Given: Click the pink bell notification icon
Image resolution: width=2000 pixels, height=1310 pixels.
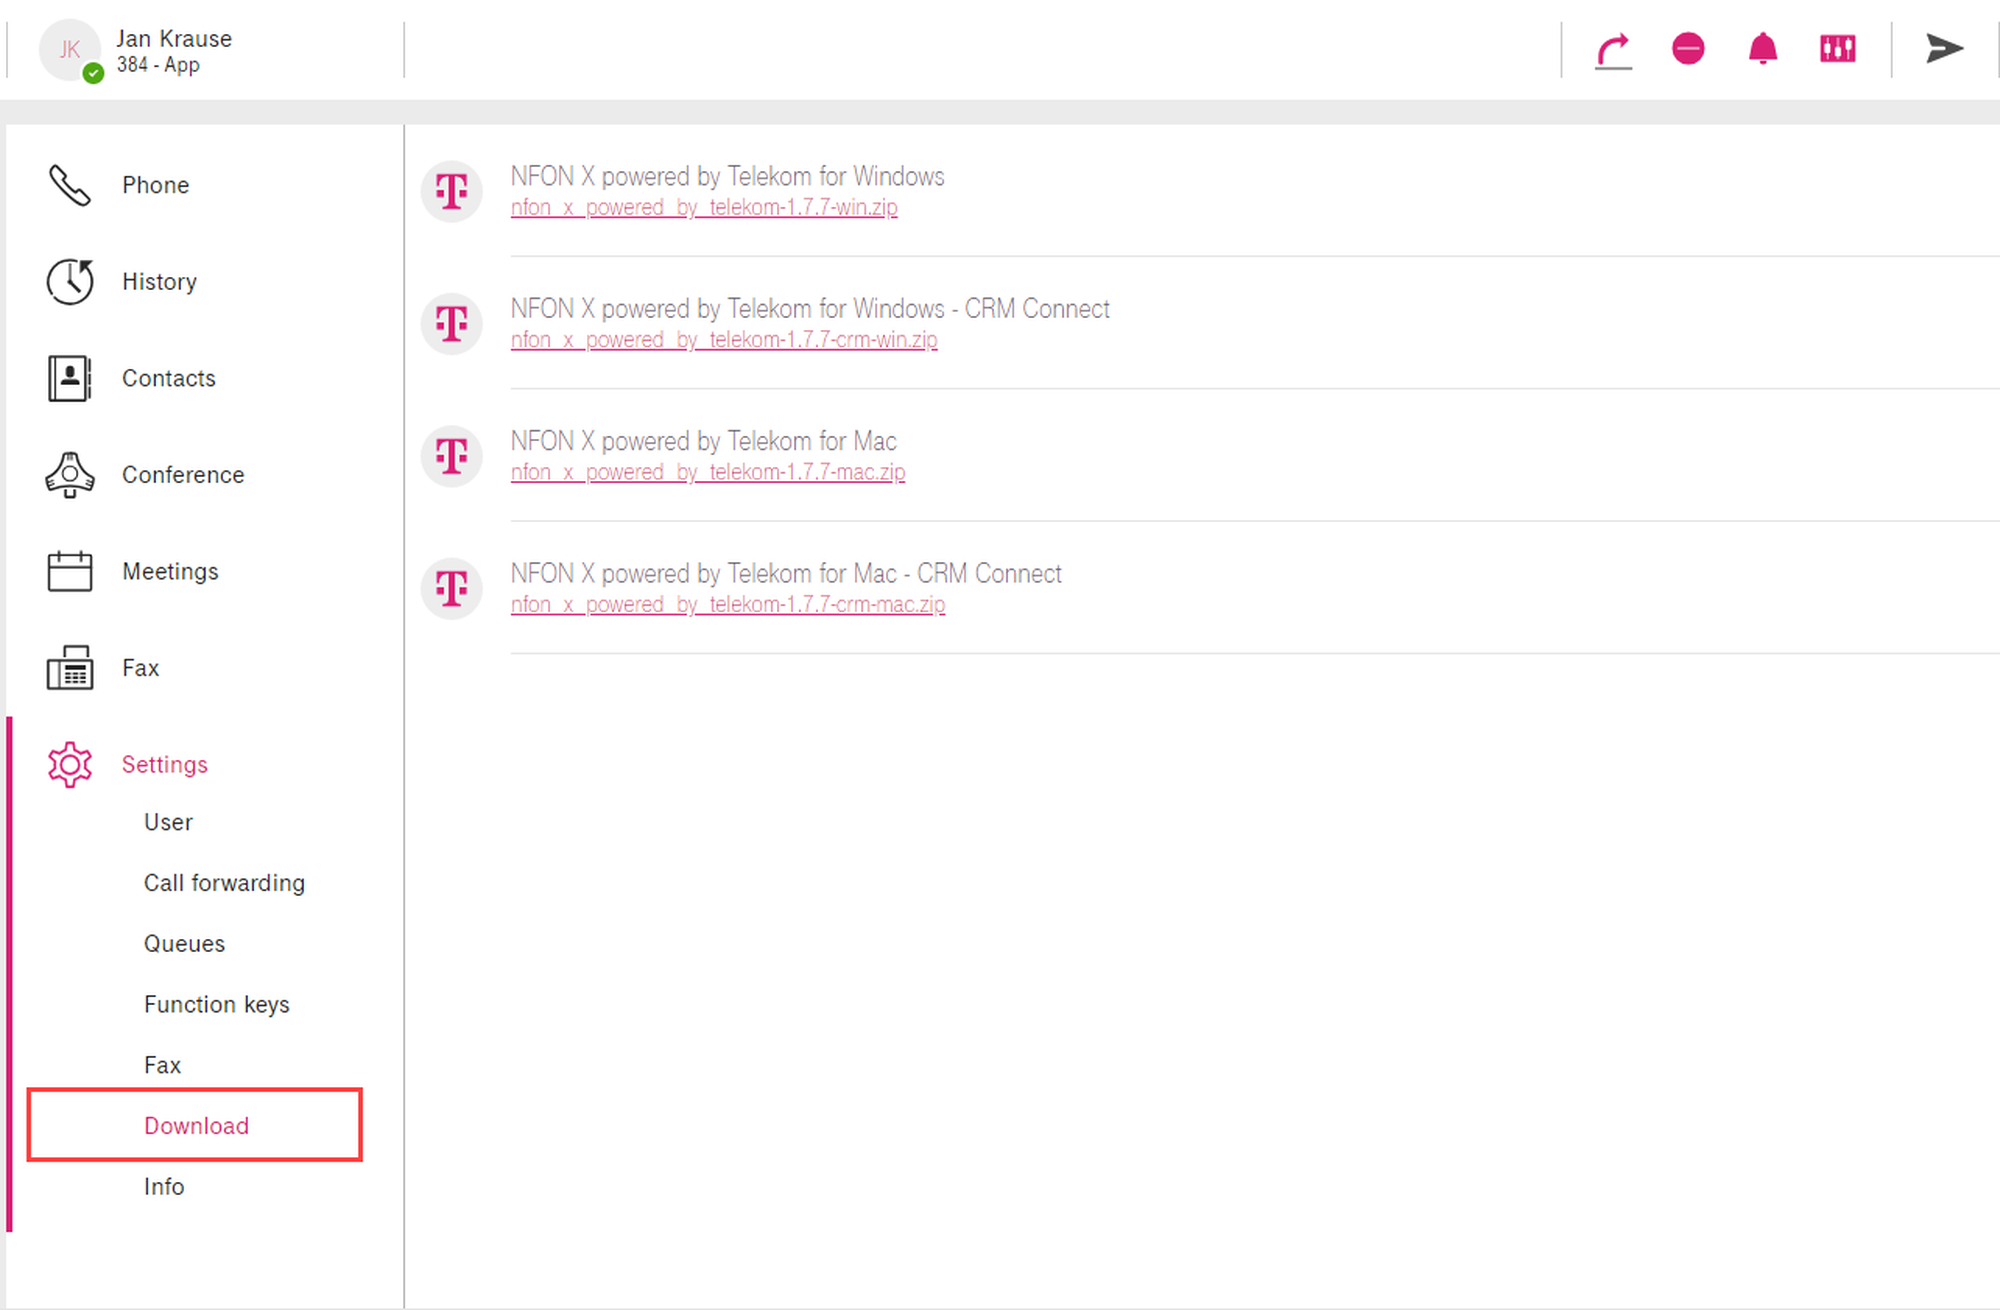Looking at the screenshot, I should 1762,48.
